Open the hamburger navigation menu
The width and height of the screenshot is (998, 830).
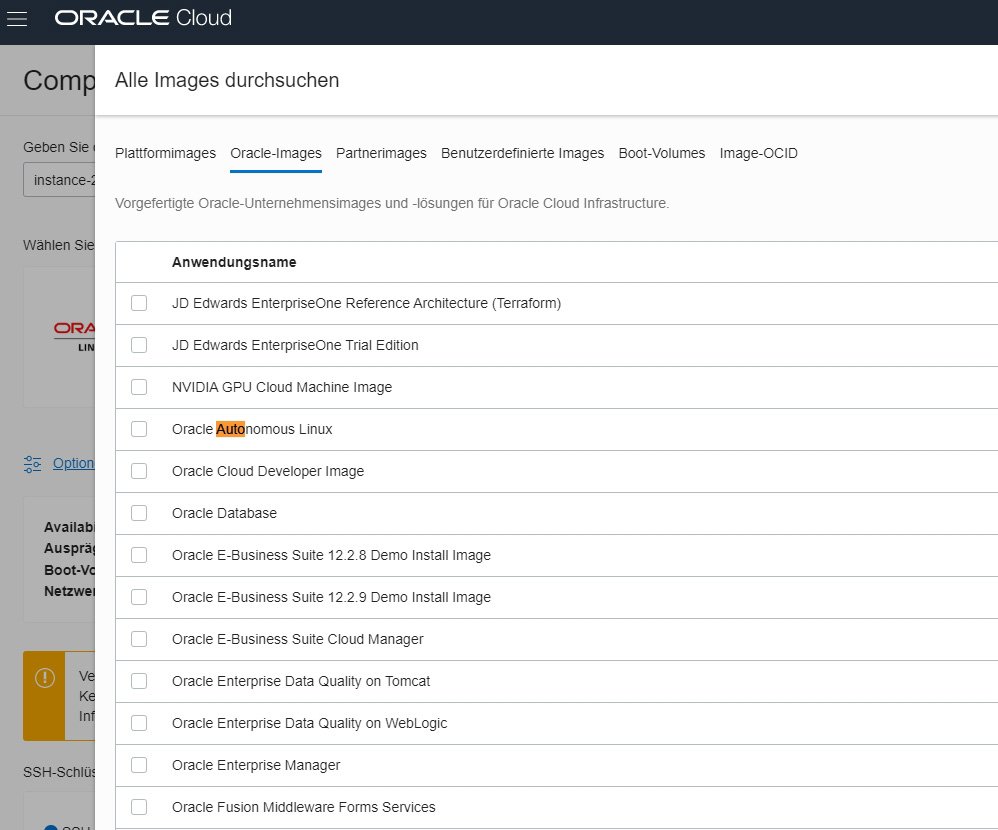pyautogui.click(x=17, y=19)
